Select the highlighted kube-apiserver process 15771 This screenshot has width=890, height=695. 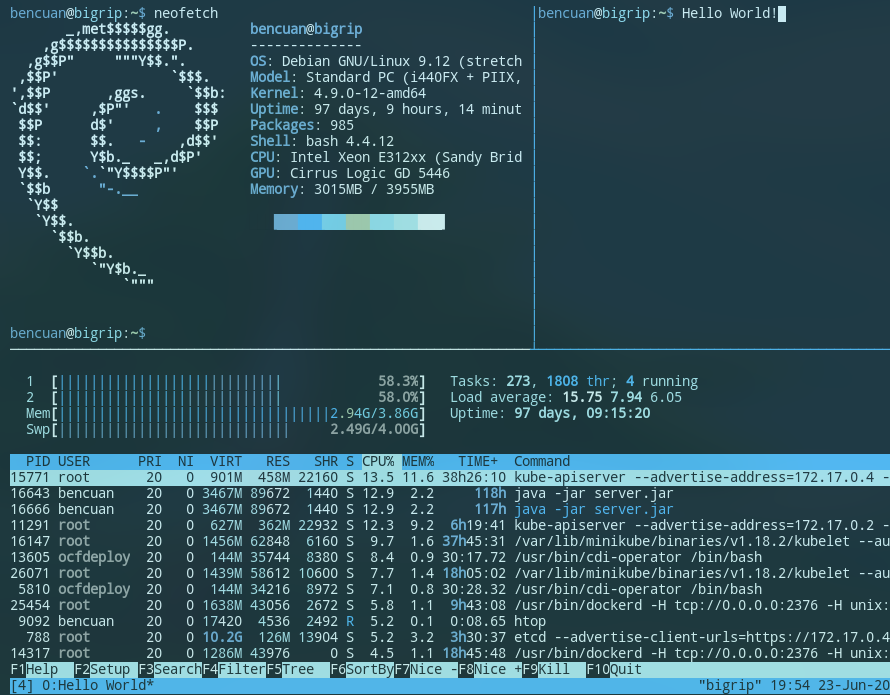pyautogui.click(x=450, y=477)
